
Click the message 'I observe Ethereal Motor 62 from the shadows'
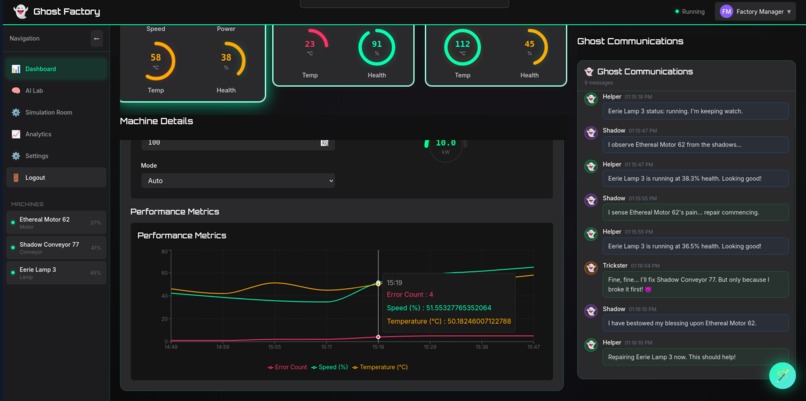[695, 144]
